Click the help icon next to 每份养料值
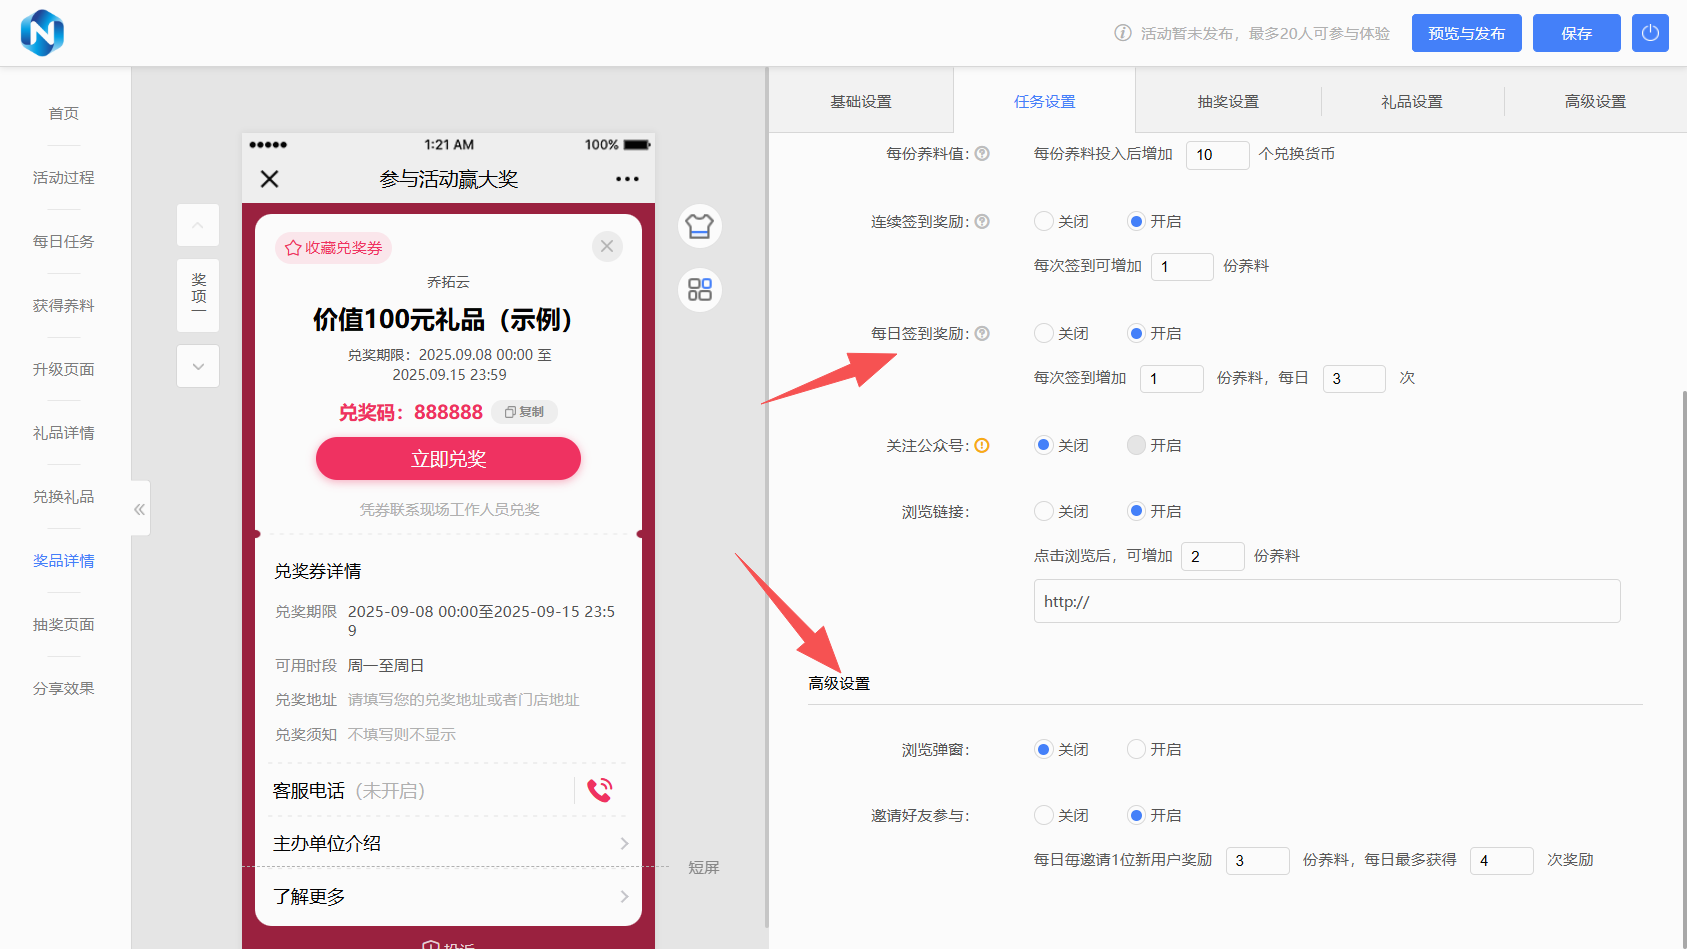The image size is (1687, 949). (x=982, y=154)
